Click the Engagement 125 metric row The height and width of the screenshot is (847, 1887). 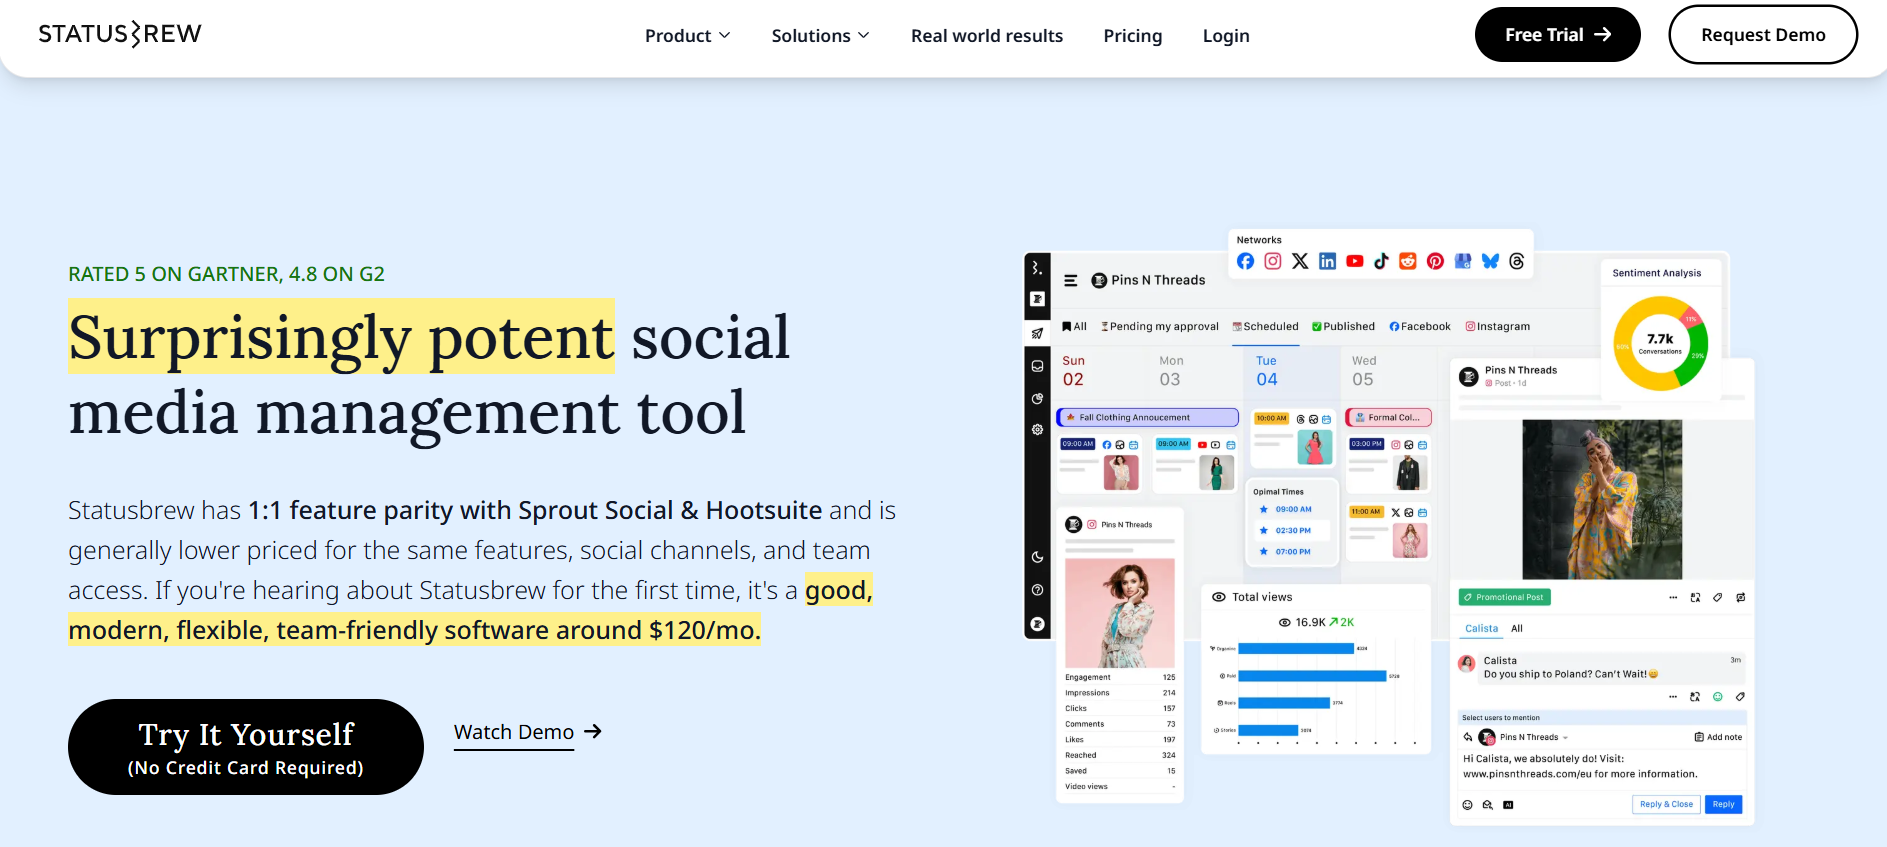pos(1120,677)
